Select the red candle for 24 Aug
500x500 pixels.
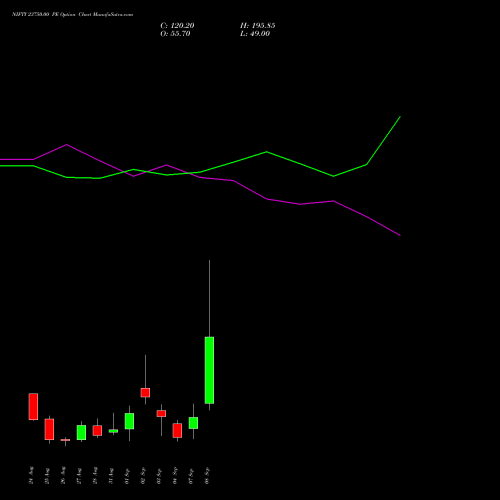33,406
